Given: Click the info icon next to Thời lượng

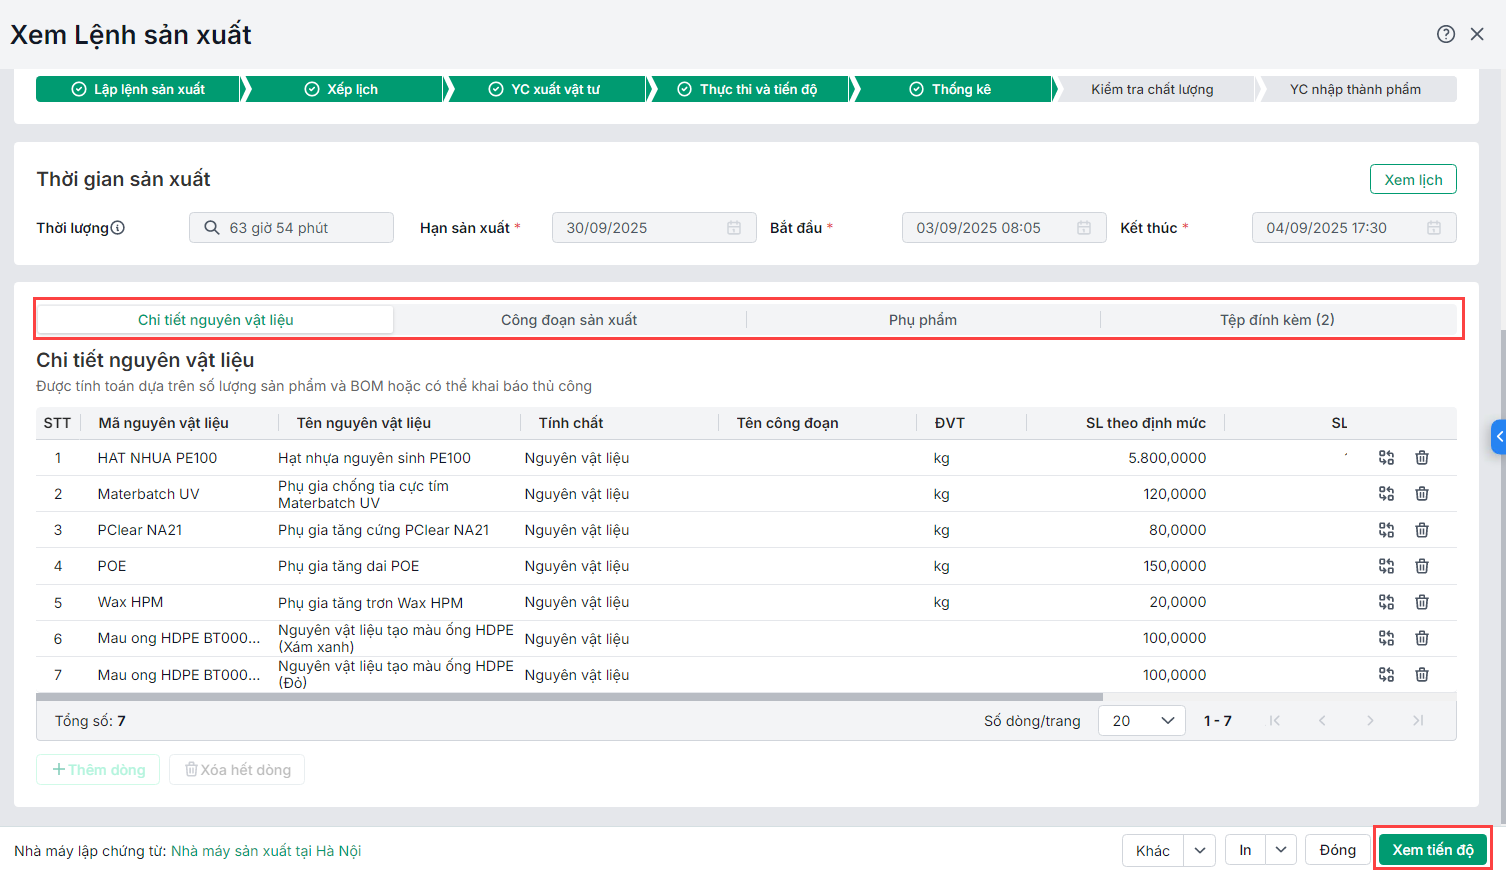Looking at the screenshot, I should pyautogui.click(x=117, y=227).
